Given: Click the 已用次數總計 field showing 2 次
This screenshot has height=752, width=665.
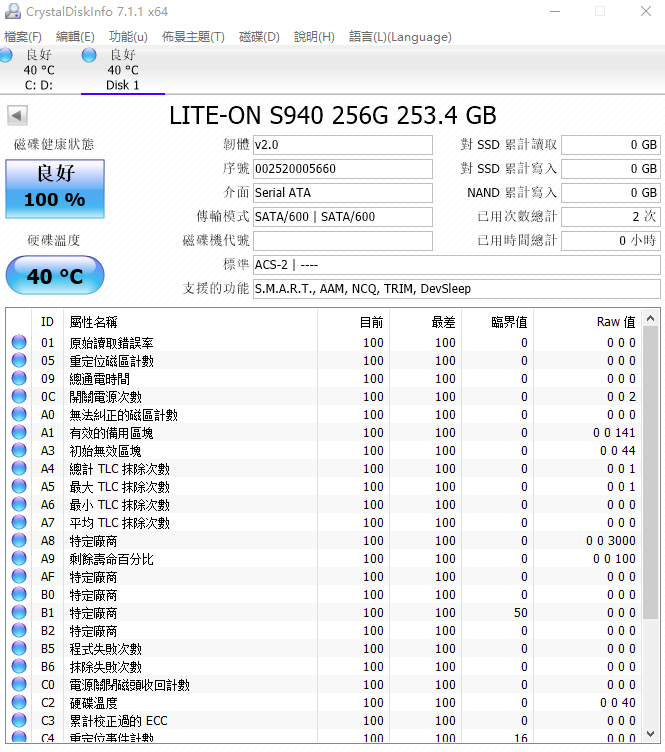Looking at the screenshot, I should click(x=611, y=216).
